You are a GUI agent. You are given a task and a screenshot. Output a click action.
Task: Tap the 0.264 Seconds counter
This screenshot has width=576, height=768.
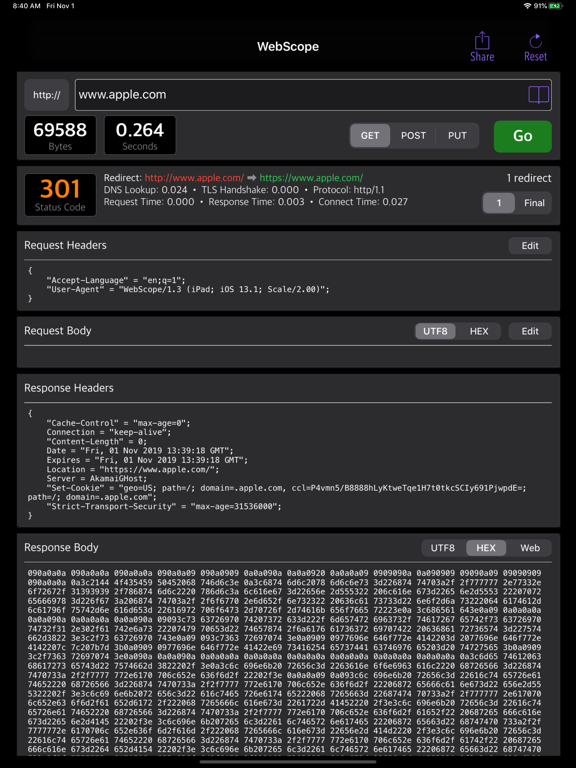pyautogui.click(x=140, y=135)
